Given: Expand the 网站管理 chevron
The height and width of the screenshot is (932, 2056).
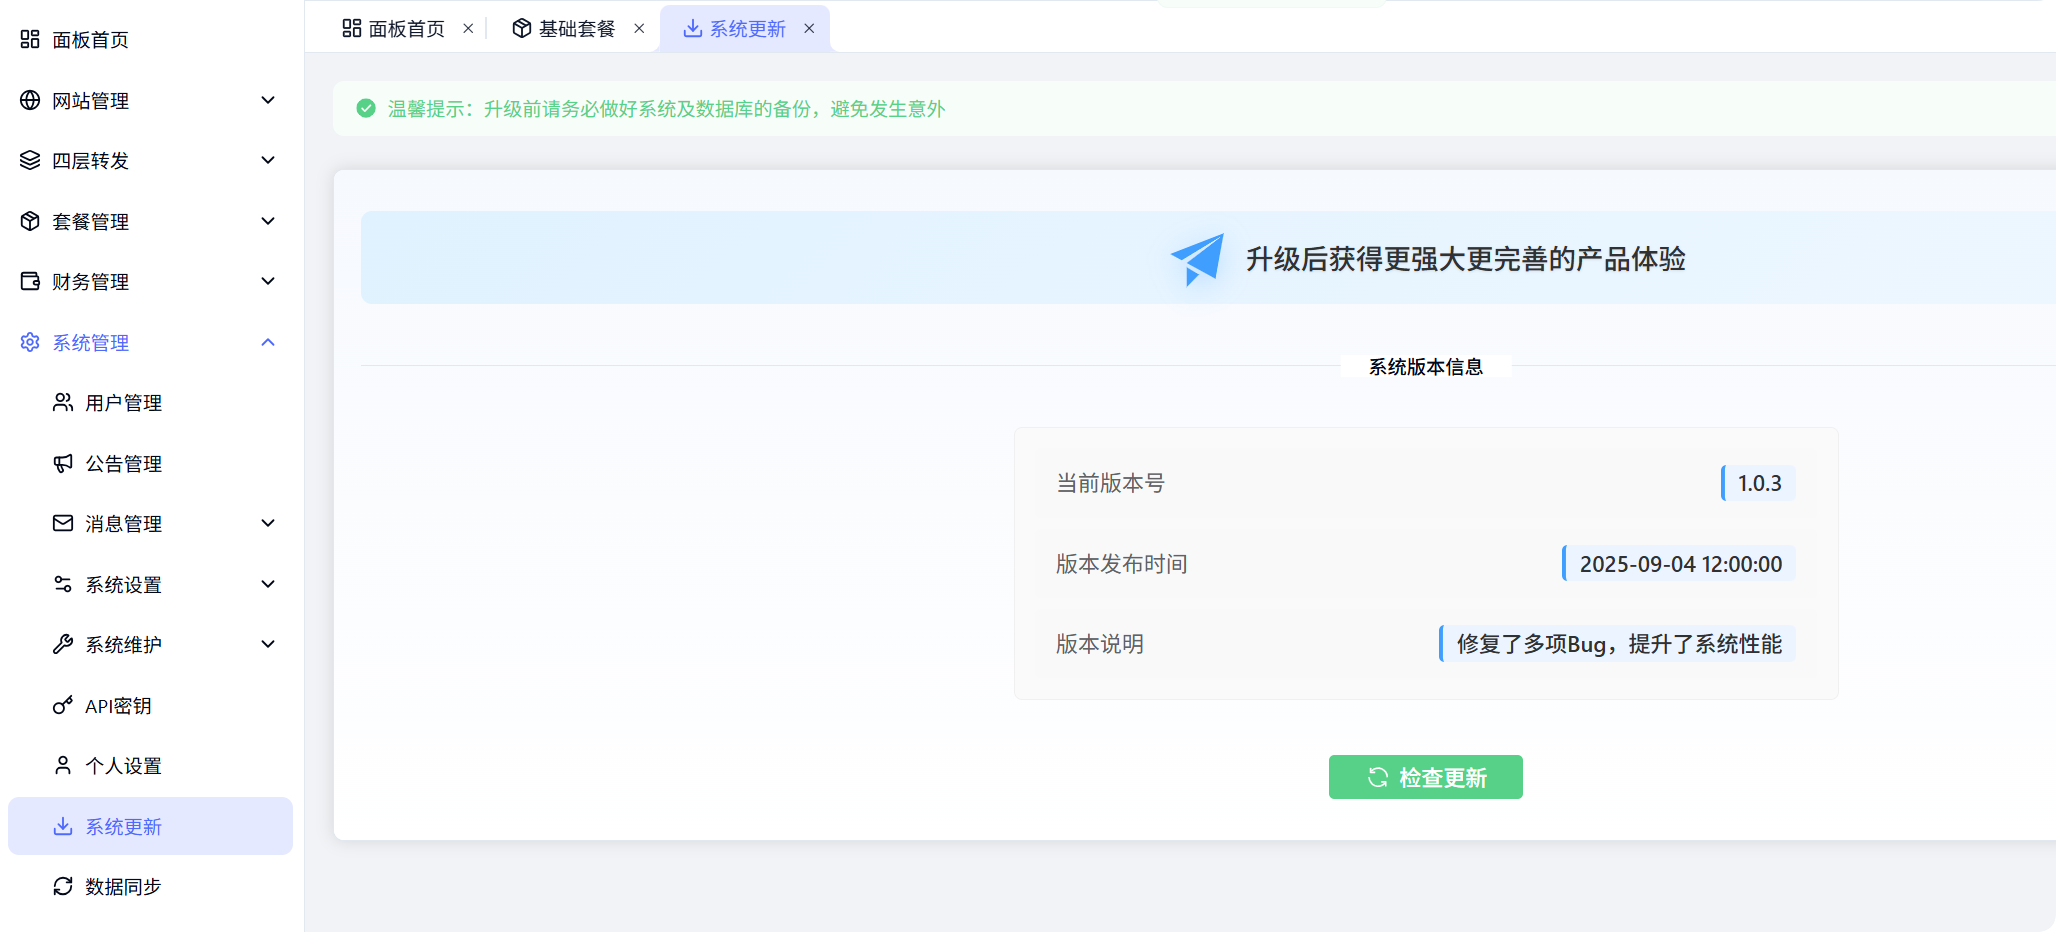Looking at the screenshot, I should click(x=268, y=100).
